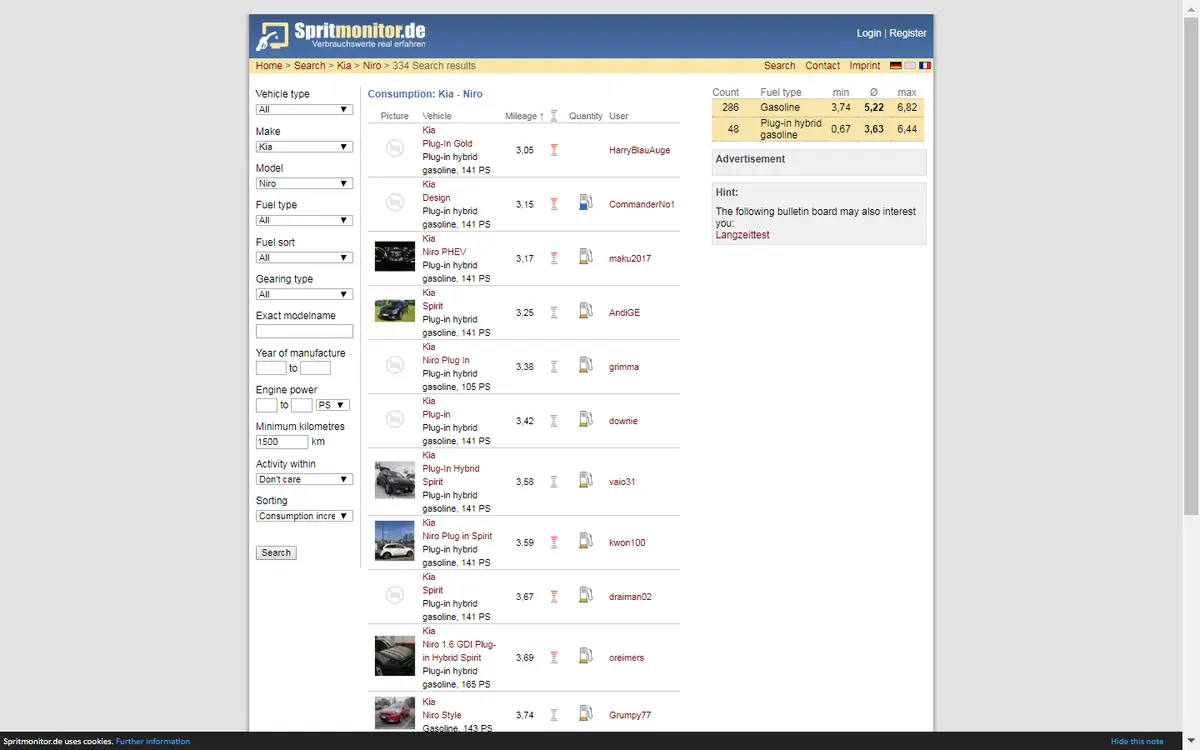Image resolution: width=1200 pixels, height=750 pixels.
Task: Open Kia in the breadcrumb
Action: (x=344, y=66)
